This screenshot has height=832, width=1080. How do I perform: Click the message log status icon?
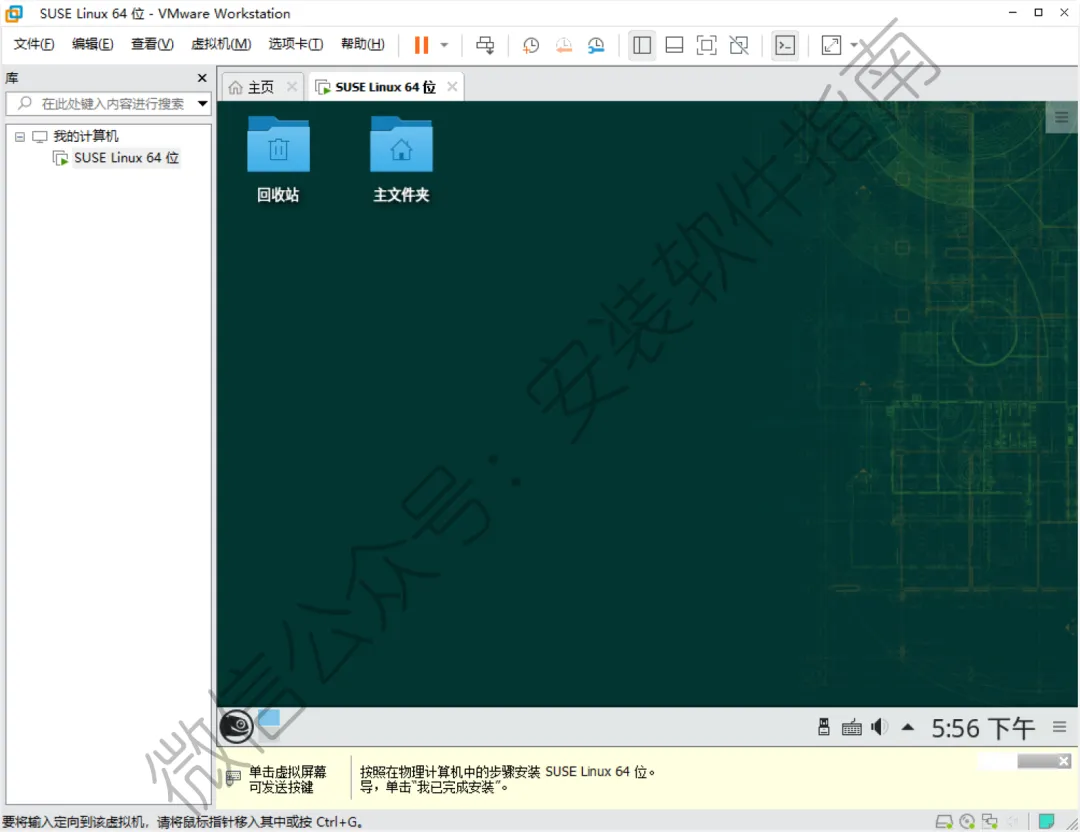(1046, 822)
